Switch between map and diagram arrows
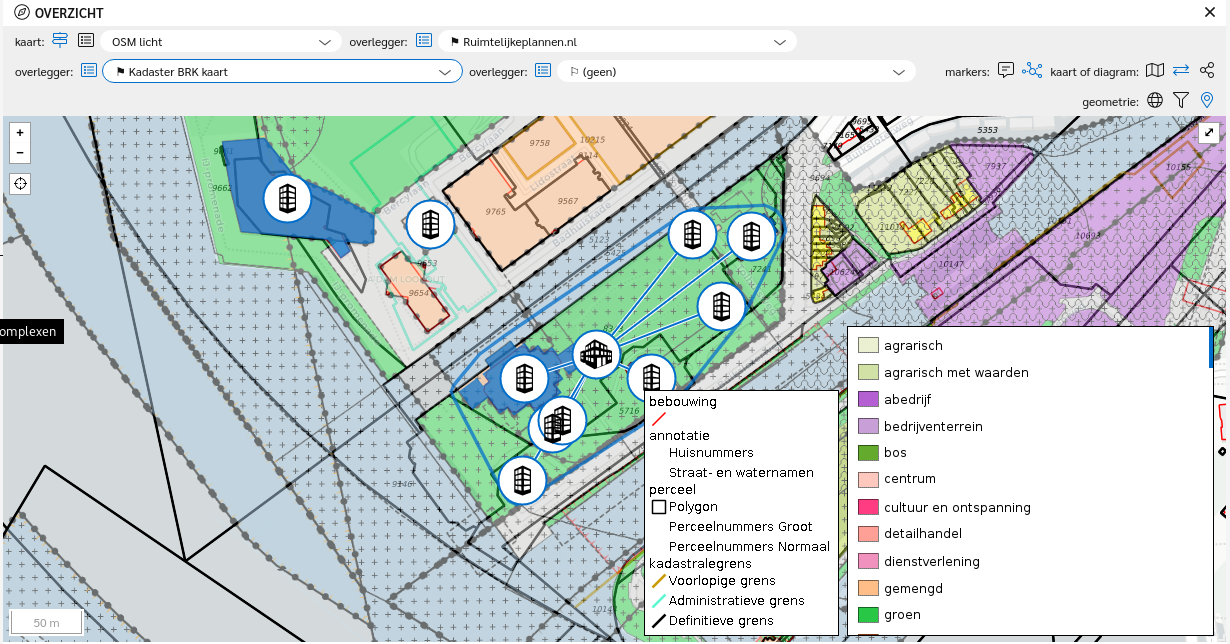Image resolution: width=1230 pixels, height=644 pixels. tap(1181, 71)
